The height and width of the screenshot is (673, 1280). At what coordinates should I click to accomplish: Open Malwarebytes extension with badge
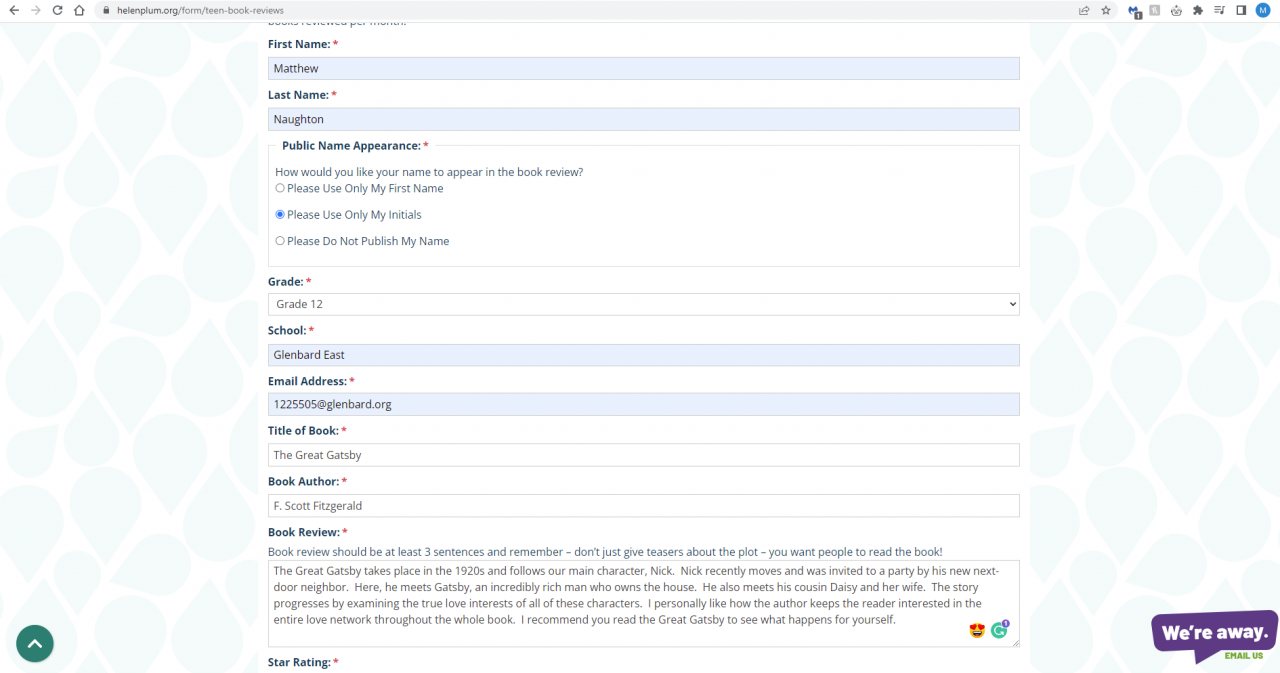1134,11
